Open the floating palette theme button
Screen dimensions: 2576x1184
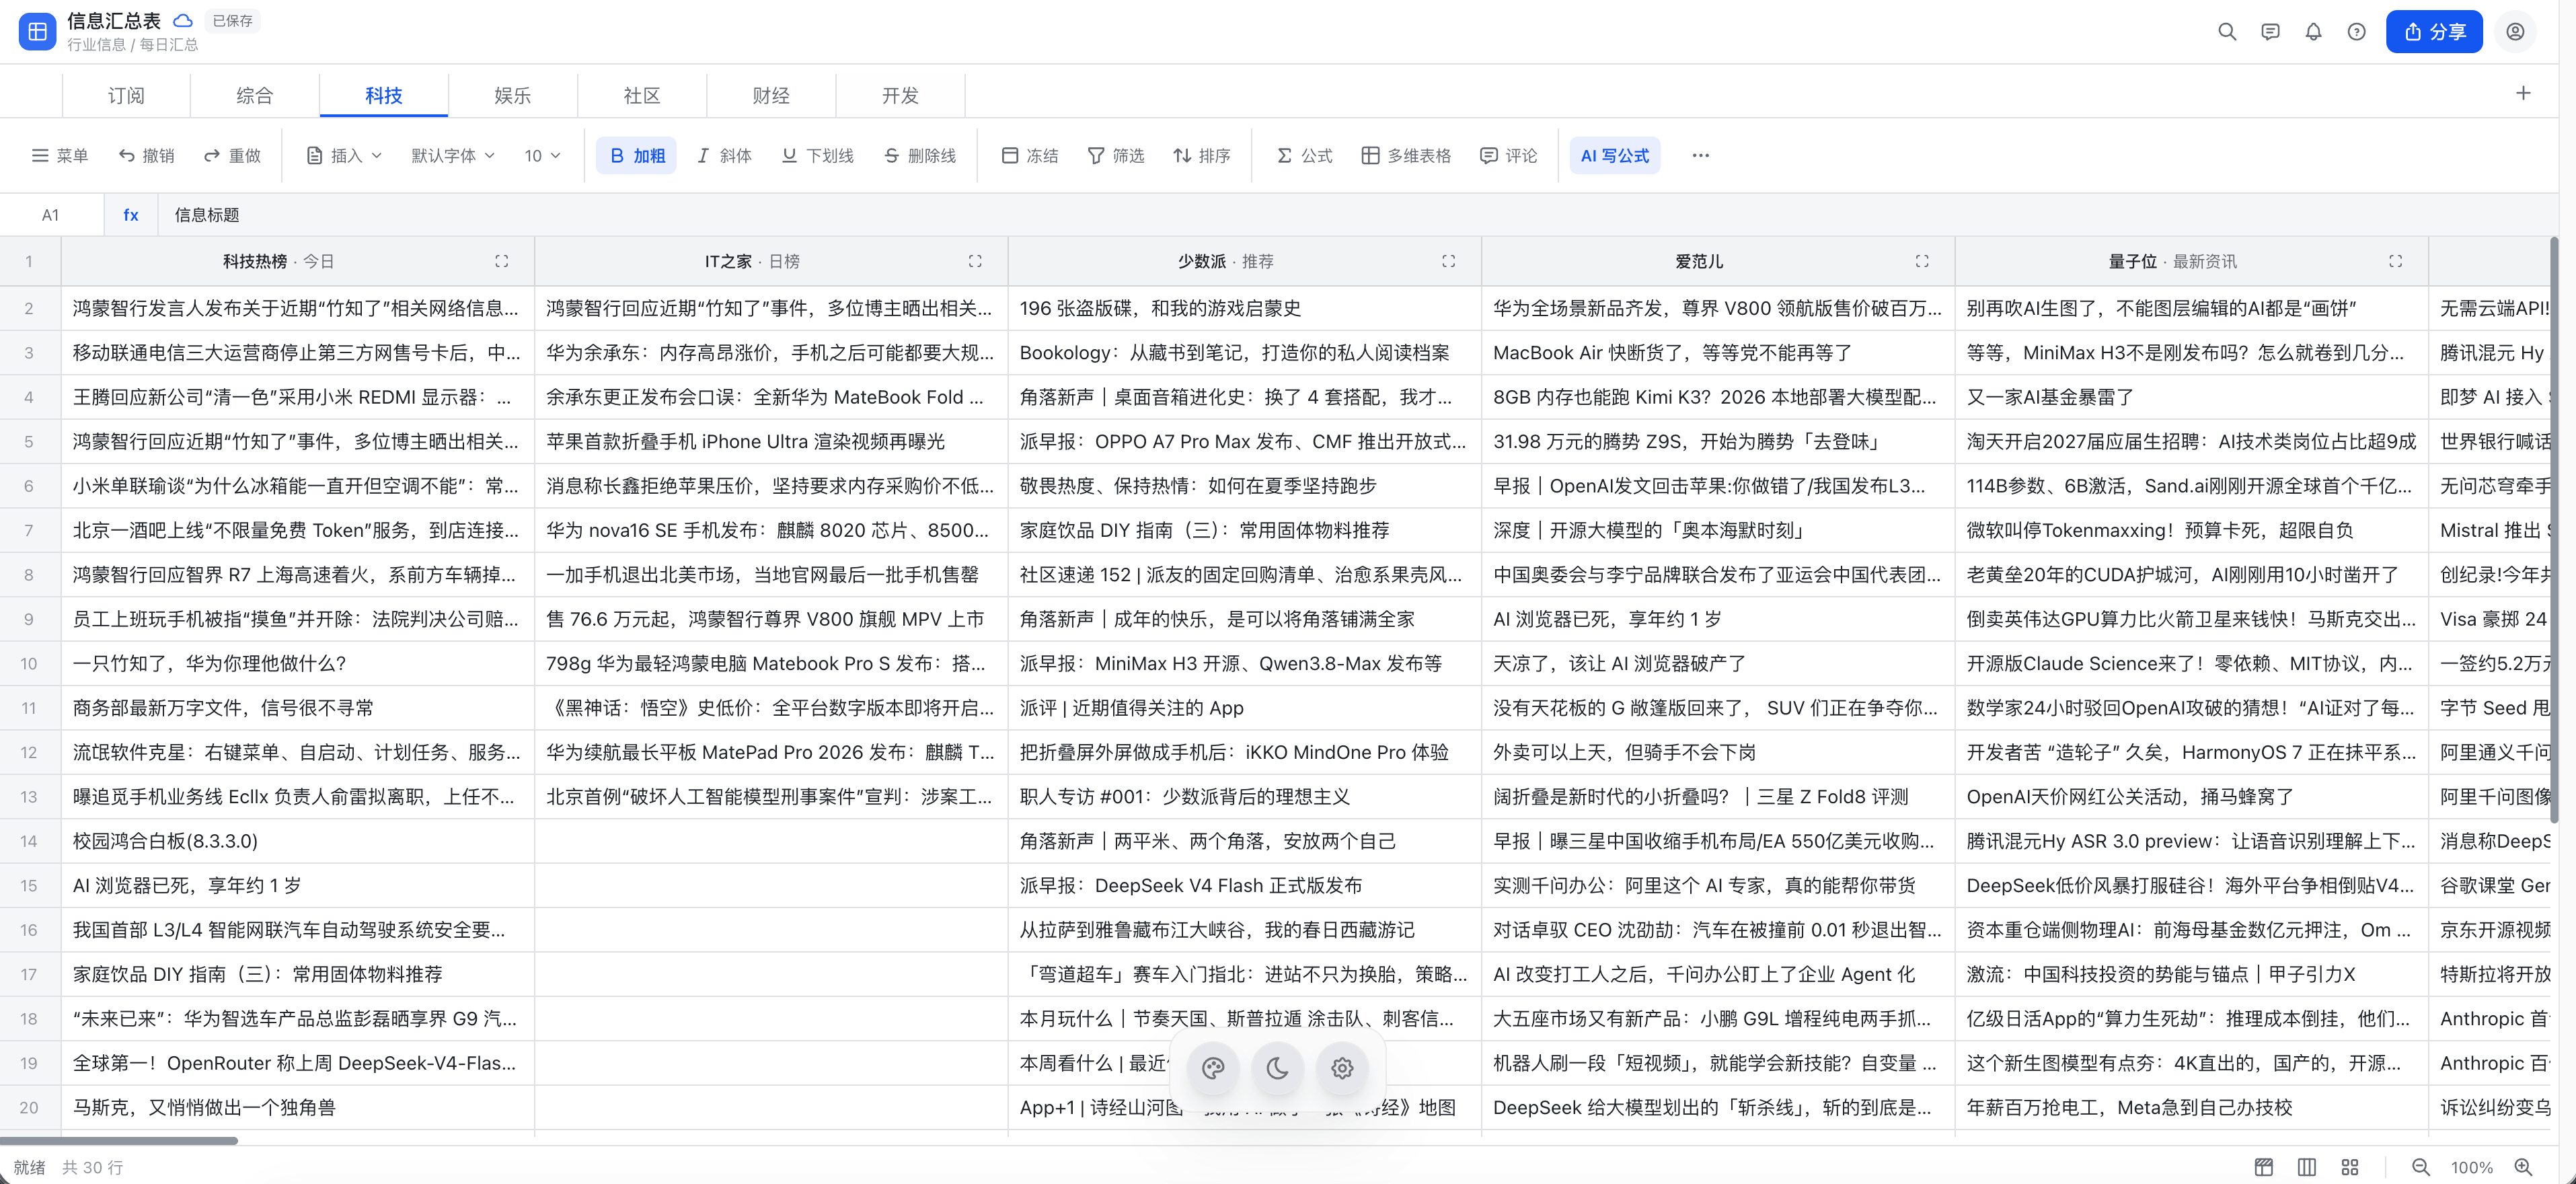[x=1213, y=1068]
